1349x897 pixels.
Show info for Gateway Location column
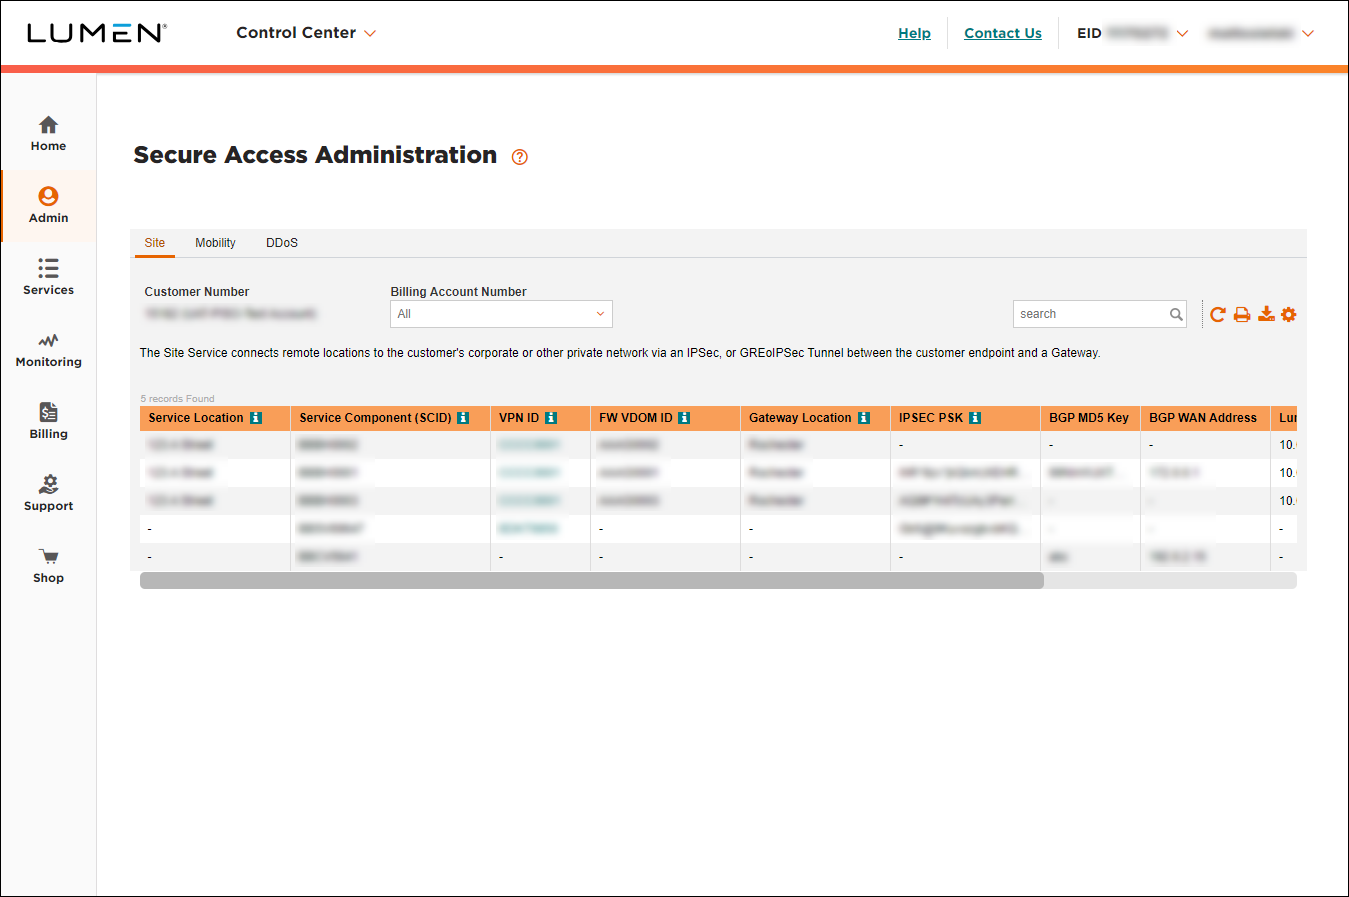(x=864, y=418)
